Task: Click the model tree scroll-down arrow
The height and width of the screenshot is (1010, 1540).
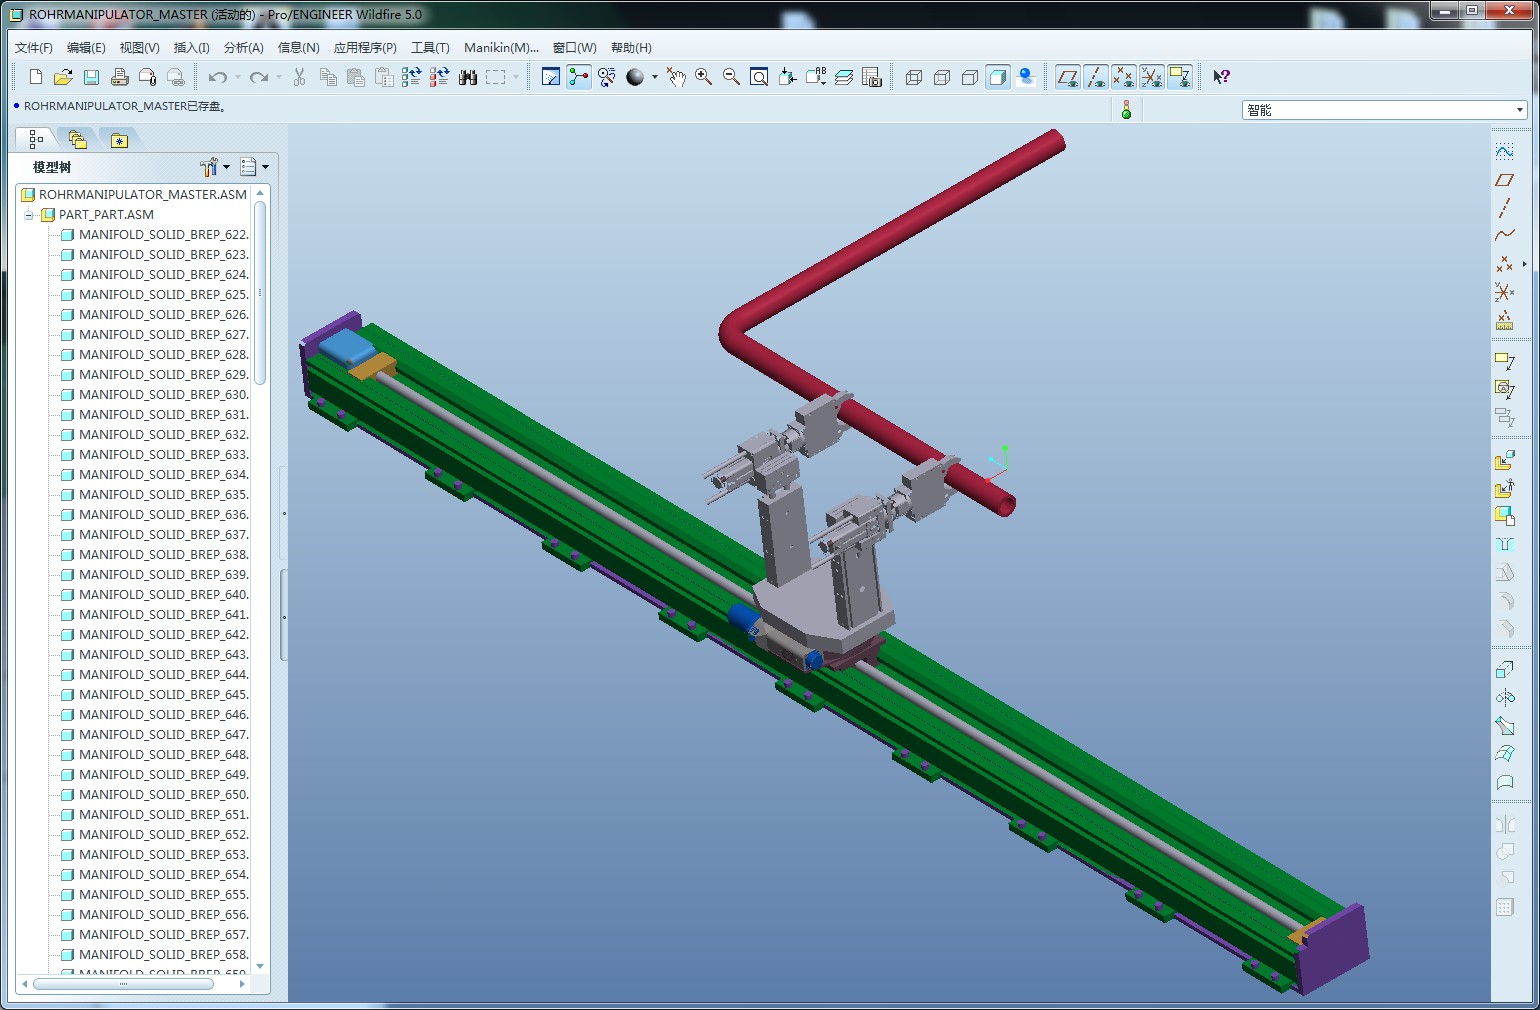Action: coord(260,966)
